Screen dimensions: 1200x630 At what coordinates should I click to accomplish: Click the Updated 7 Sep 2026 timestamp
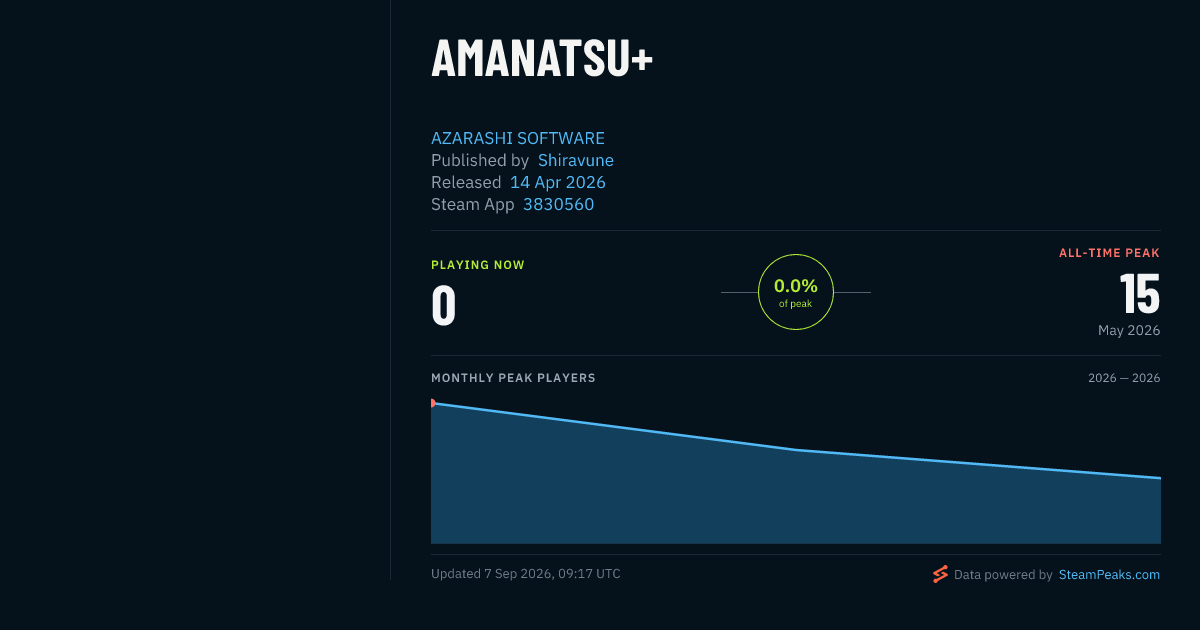pyautogui.click(x=526, y=574)
